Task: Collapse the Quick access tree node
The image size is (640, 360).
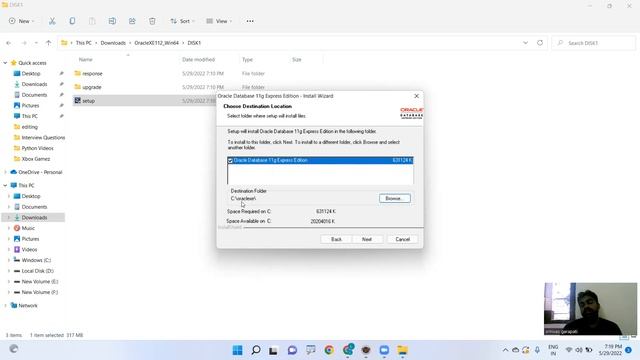Action: [5, 63]
